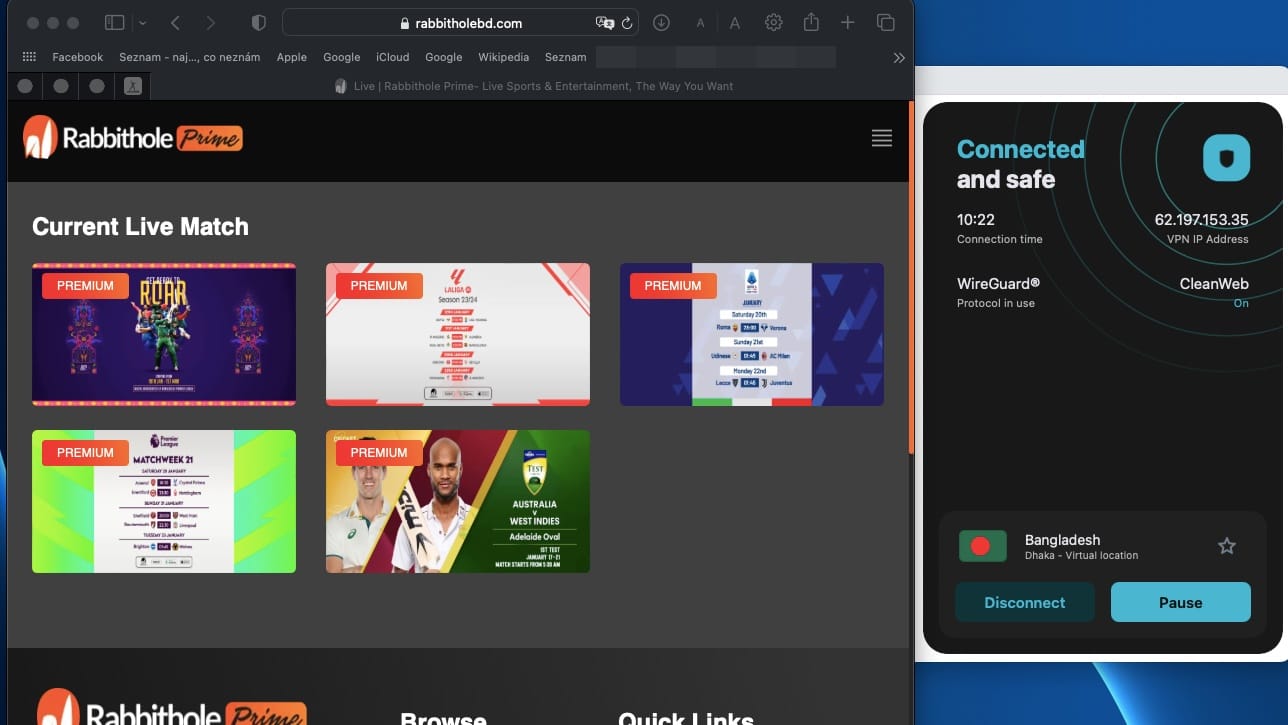Pause the VPN connection
1288x725 pixels.
tap(1181, 602)
